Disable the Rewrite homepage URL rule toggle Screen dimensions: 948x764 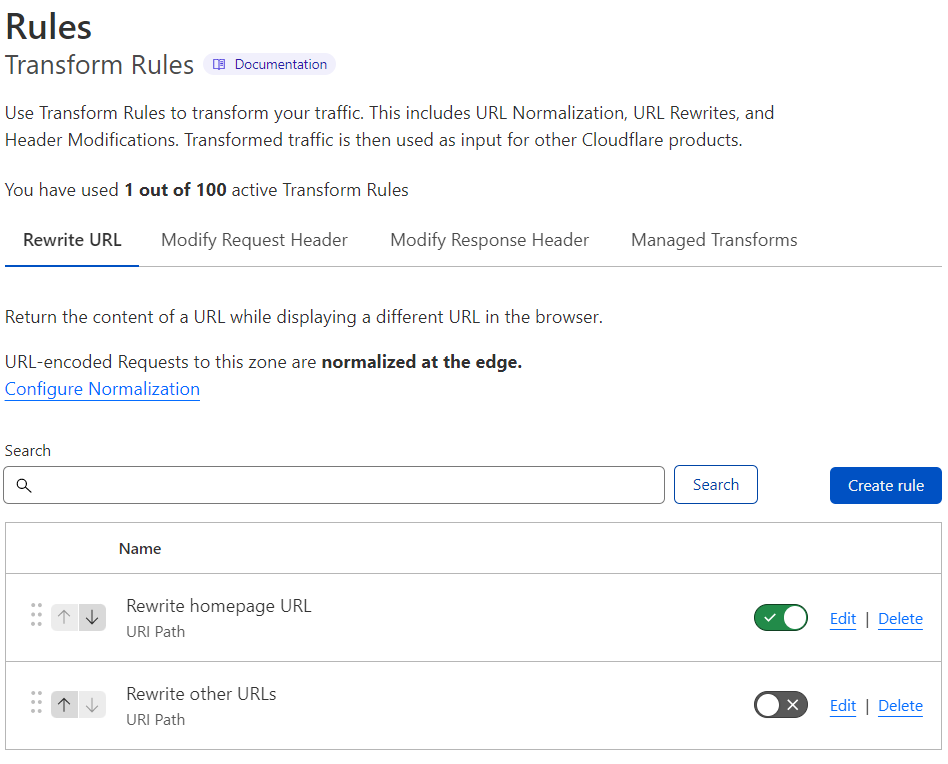781,617
